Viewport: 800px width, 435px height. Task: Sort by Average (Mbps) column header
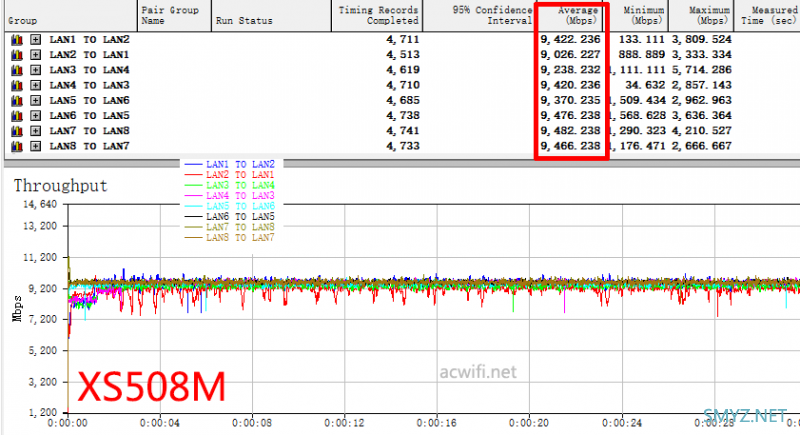pyautogui.click(x=571, y=16)
